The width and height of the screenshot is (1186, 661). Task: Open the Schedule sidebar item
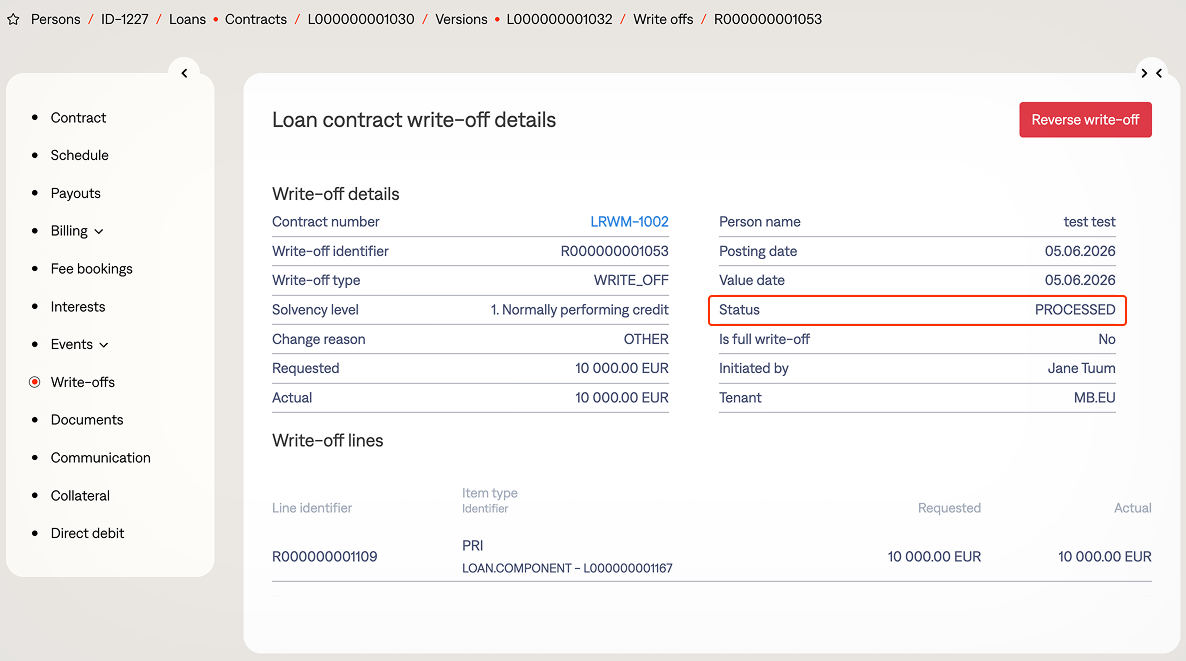tap(79, 156)
